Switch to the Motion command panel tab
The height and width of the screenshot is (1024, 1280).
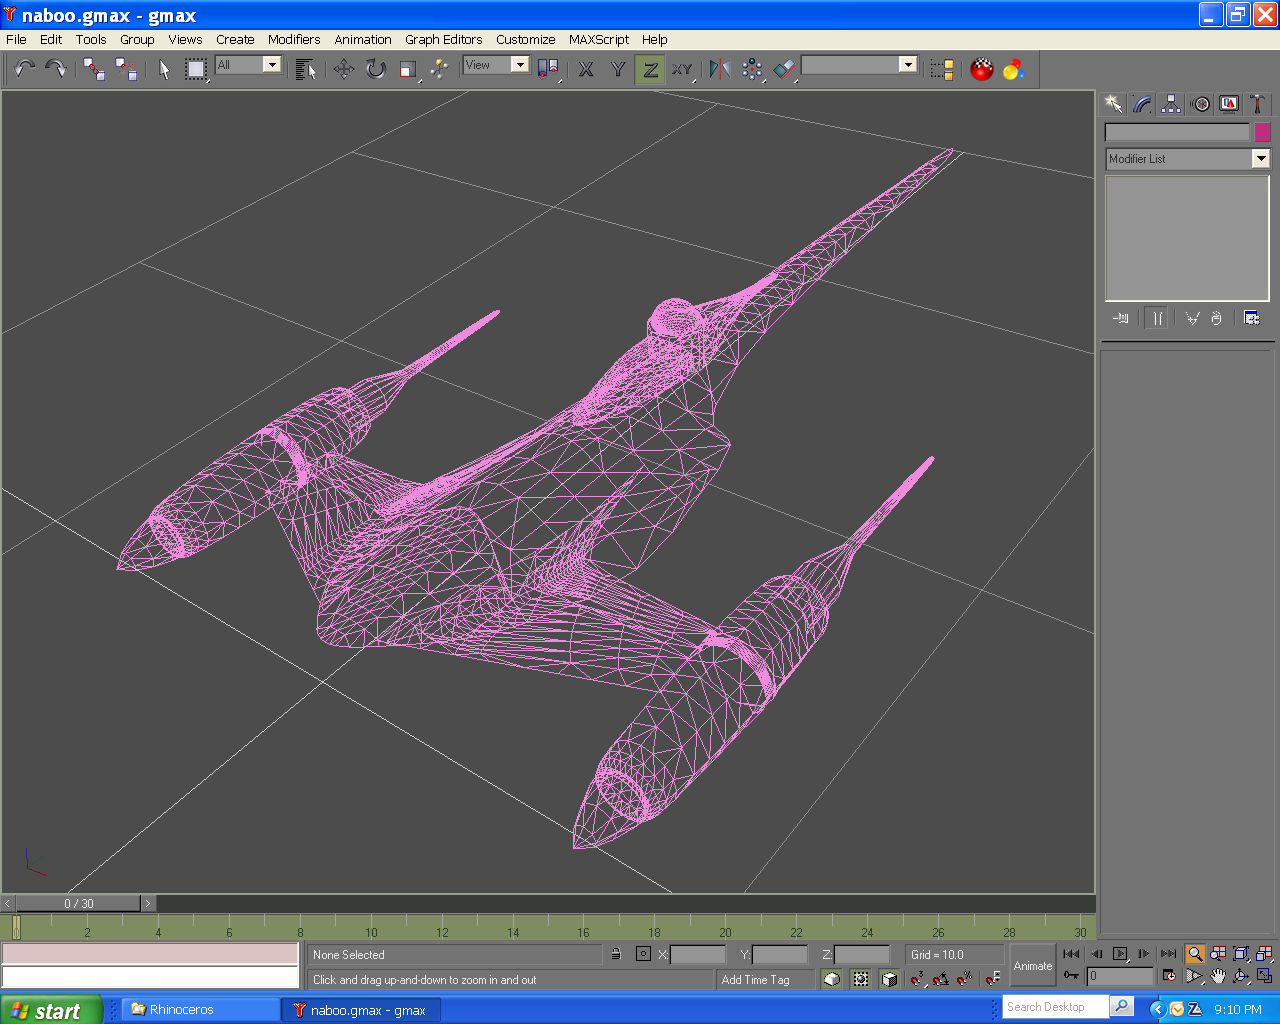click(x=1200, y=104)
